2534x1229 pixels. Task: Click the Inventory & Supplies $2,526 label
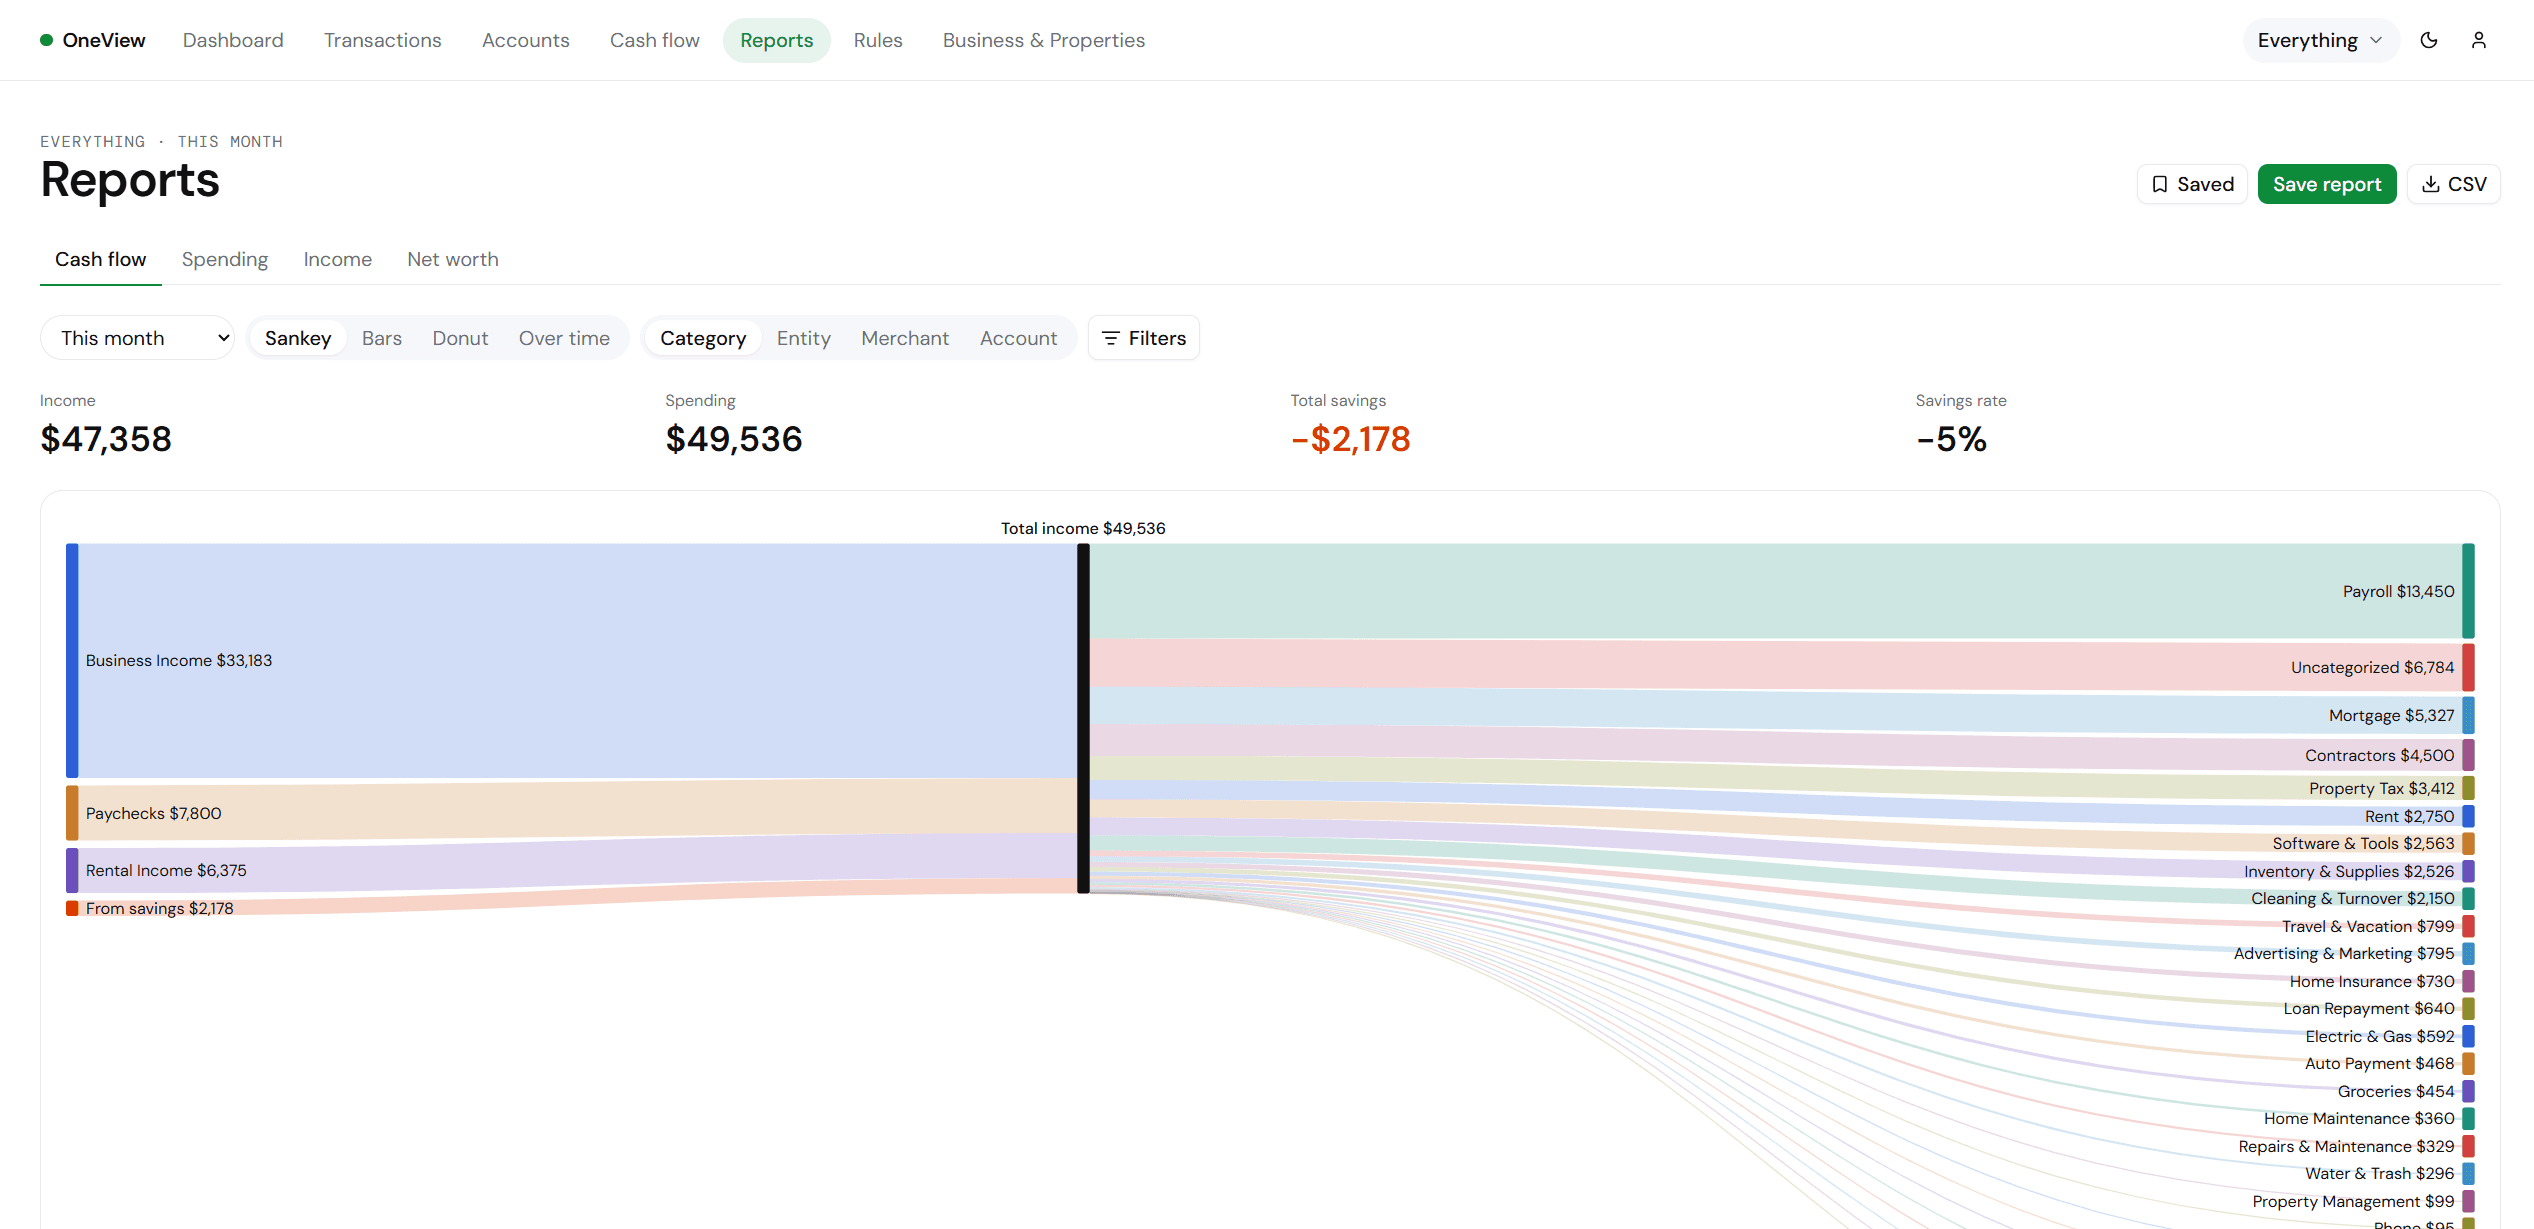(x=2349, y=871)
